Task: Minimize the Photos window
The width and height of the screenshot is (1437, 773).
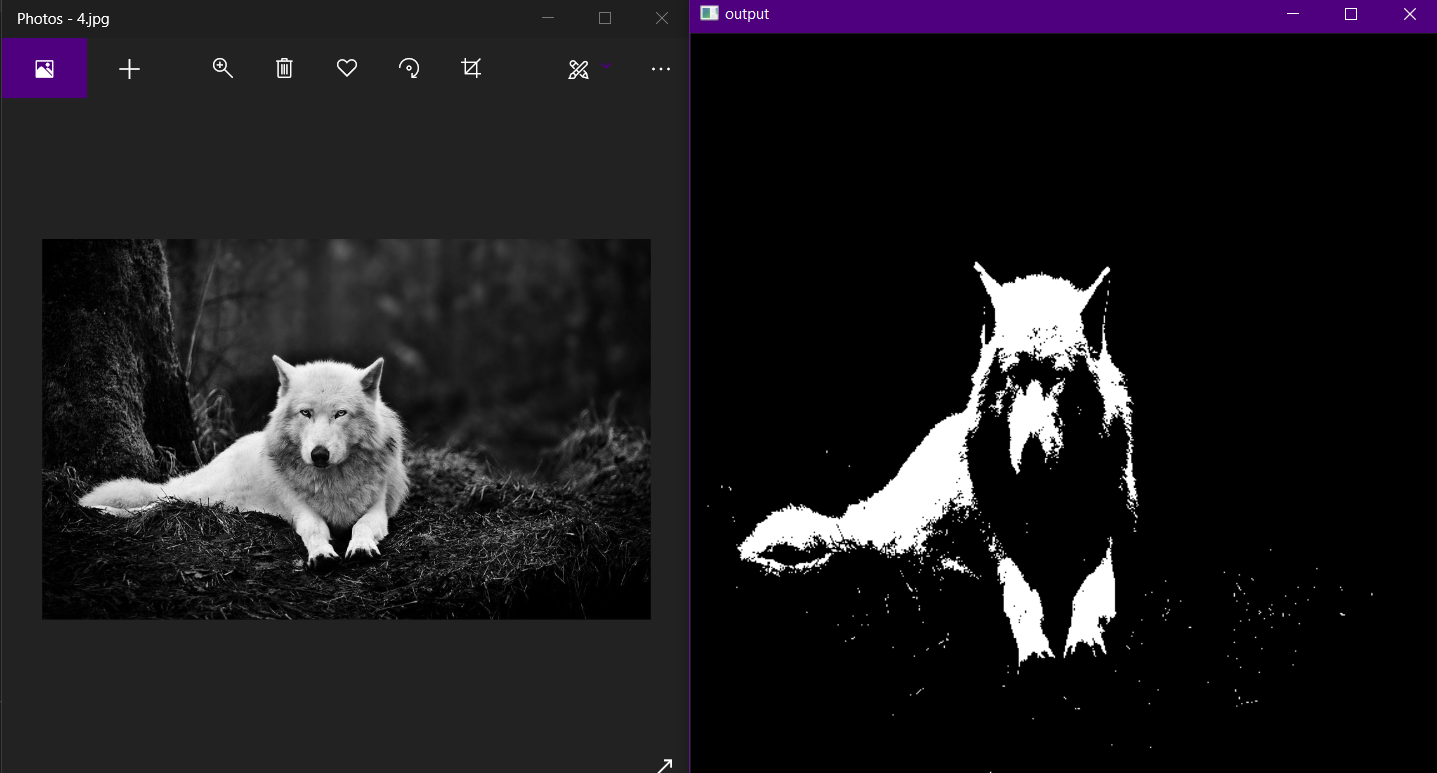Action: (547, 18)
